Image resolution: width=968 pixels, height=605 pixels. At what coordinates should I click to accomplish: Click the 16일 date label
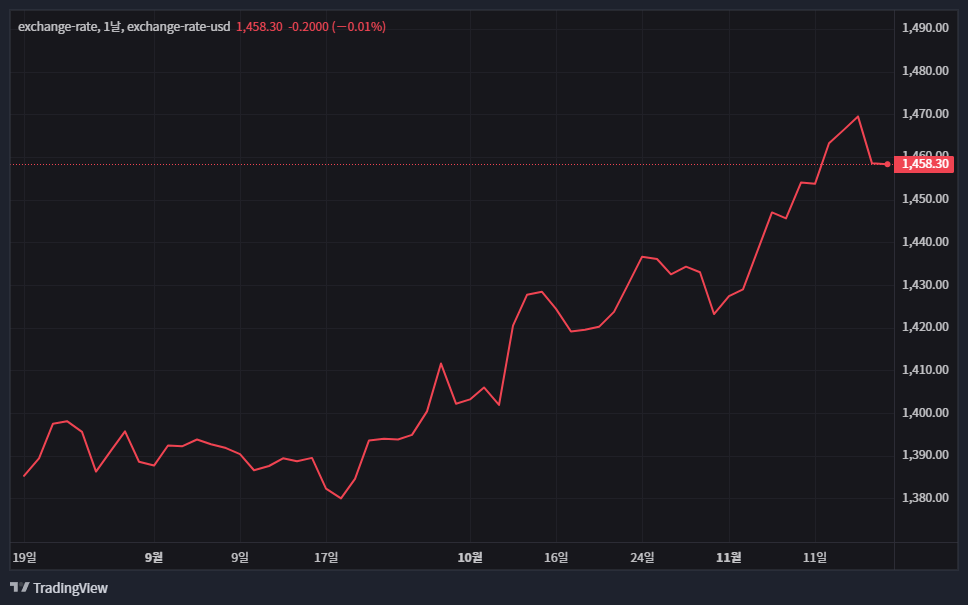[556, 557]
